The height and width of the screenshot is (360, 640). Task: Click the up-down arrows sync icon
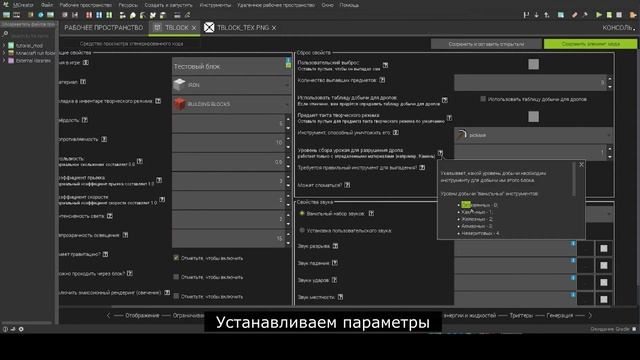point(547,15)
